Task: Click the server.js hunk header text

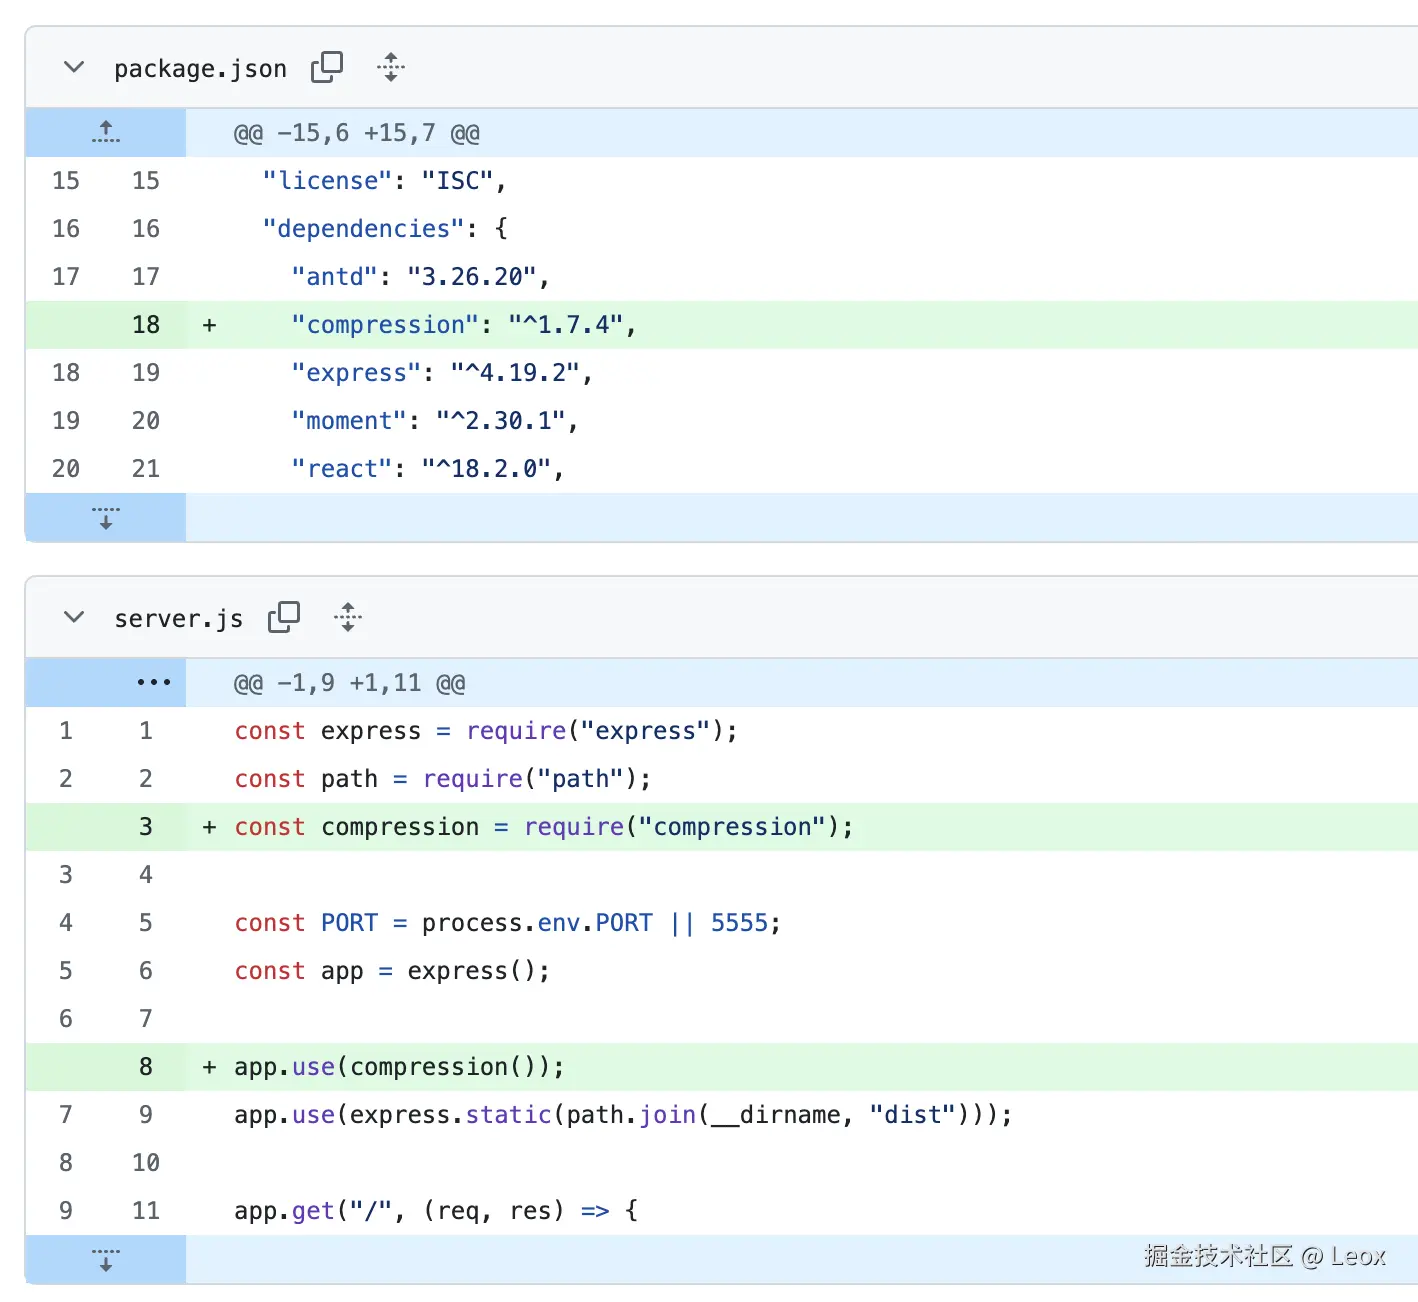Action: click(349, 683)
